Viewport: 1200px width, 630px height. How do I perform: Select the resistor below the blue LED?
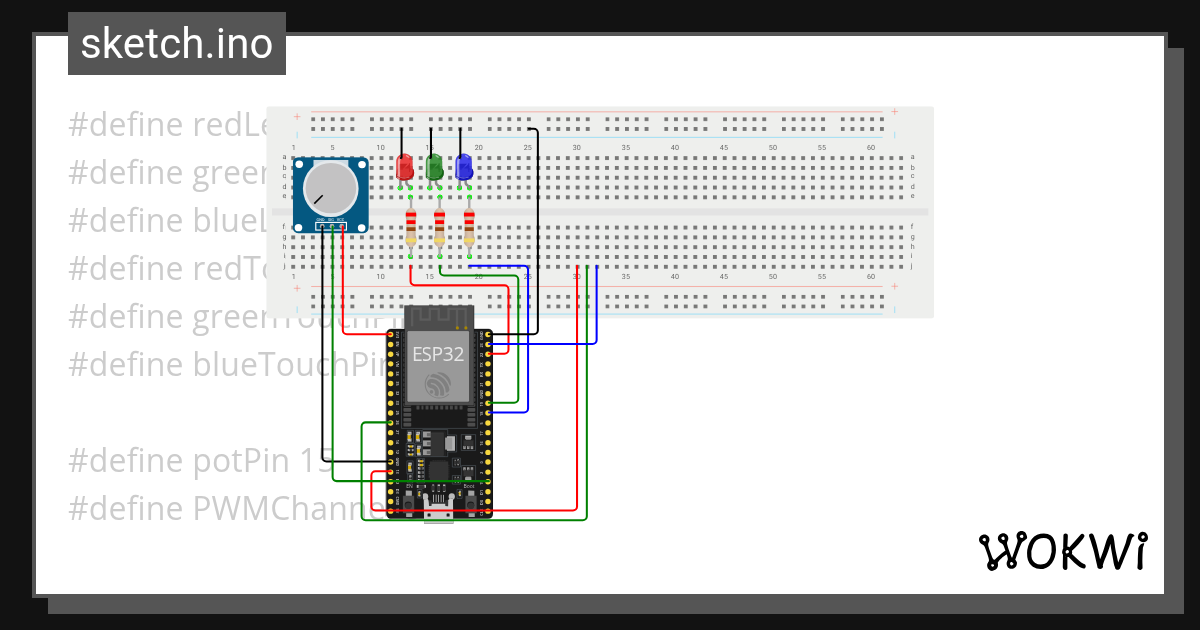[469, 227]
